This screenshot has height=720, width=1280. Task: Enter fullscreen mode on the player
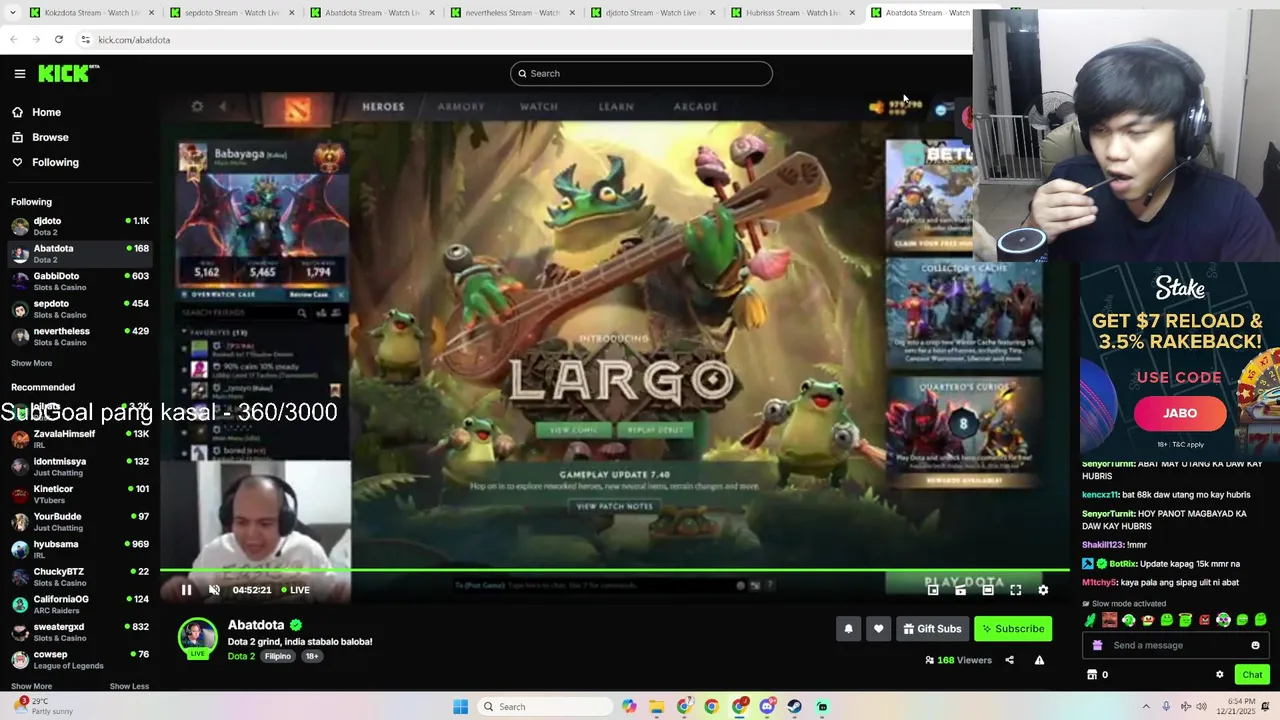(1015, 590)
